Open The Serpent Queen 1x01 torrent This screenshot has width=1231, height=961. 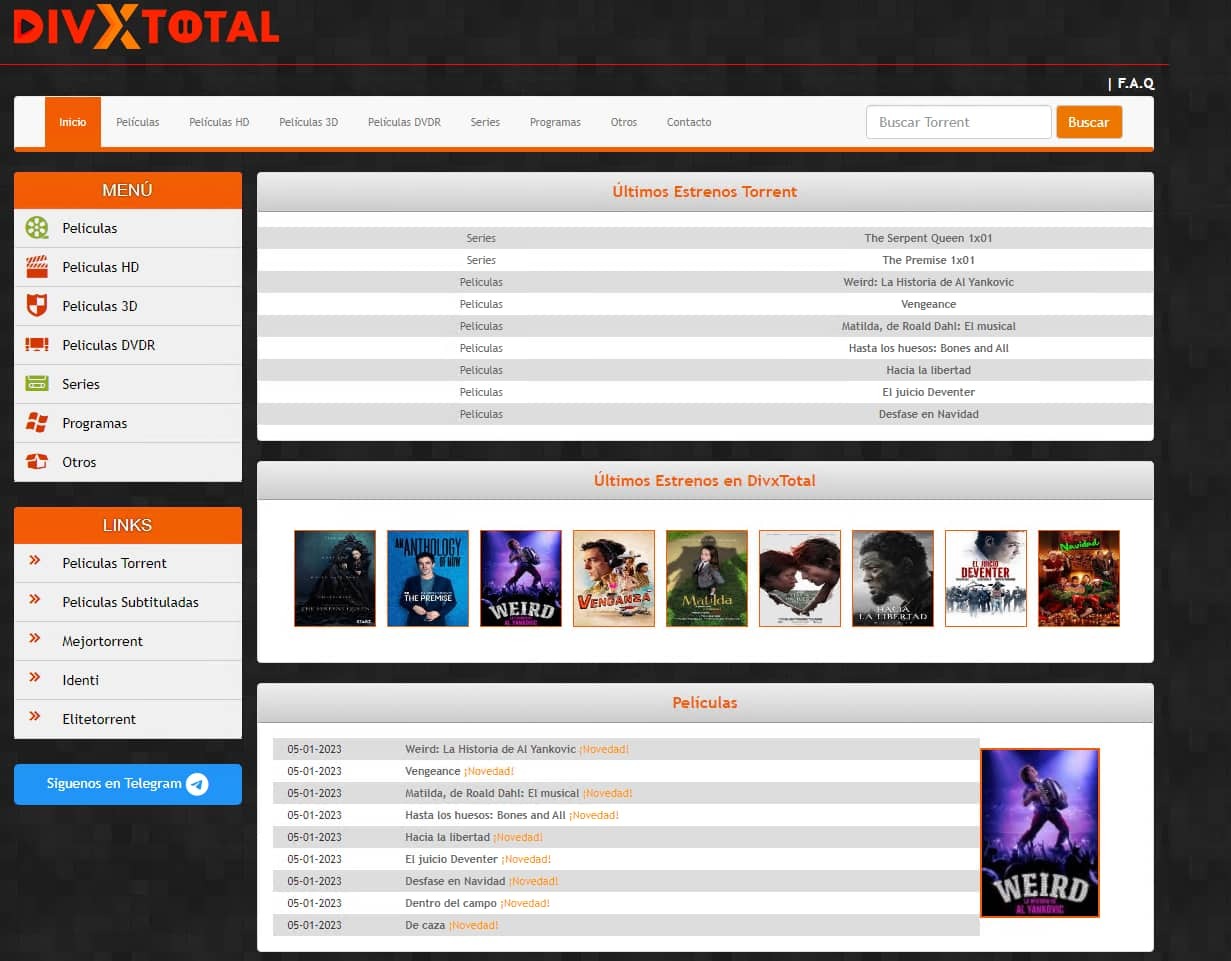tap(928, 238)
